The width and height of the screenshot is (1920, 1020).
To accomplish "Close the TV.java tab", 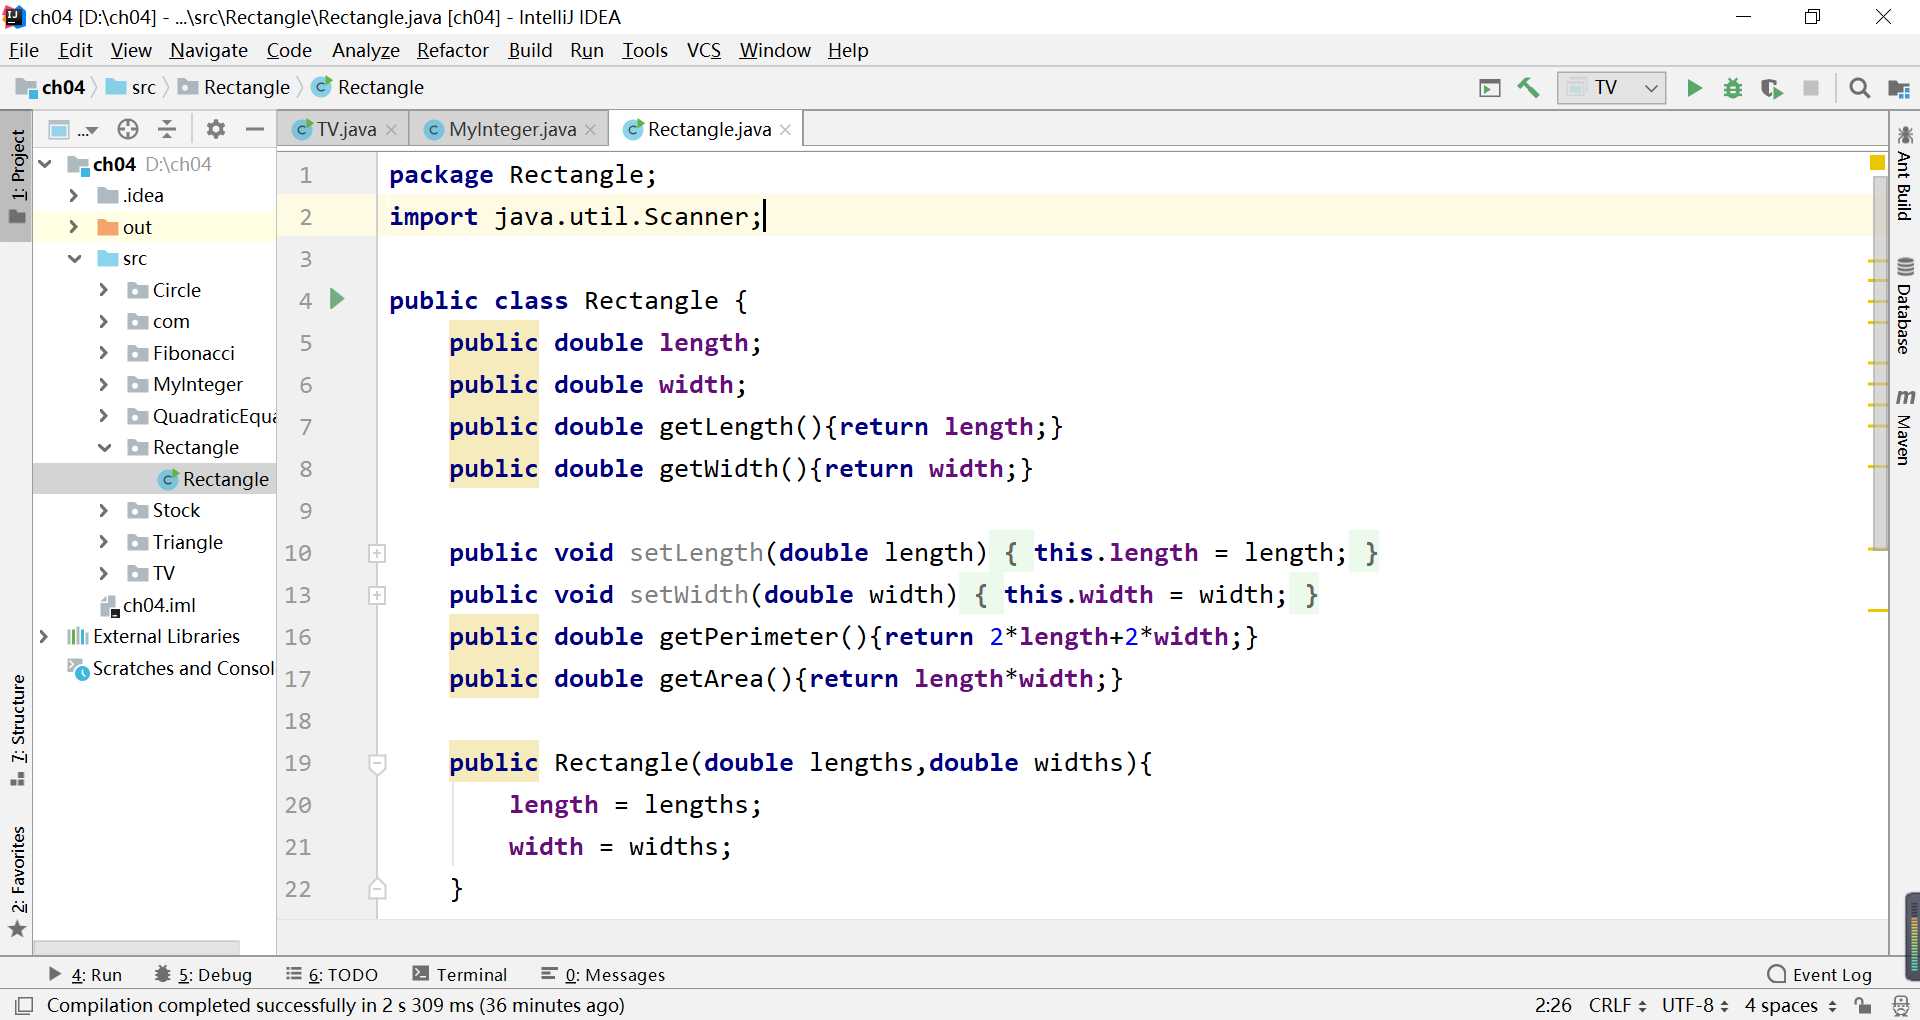I will 391,130.
